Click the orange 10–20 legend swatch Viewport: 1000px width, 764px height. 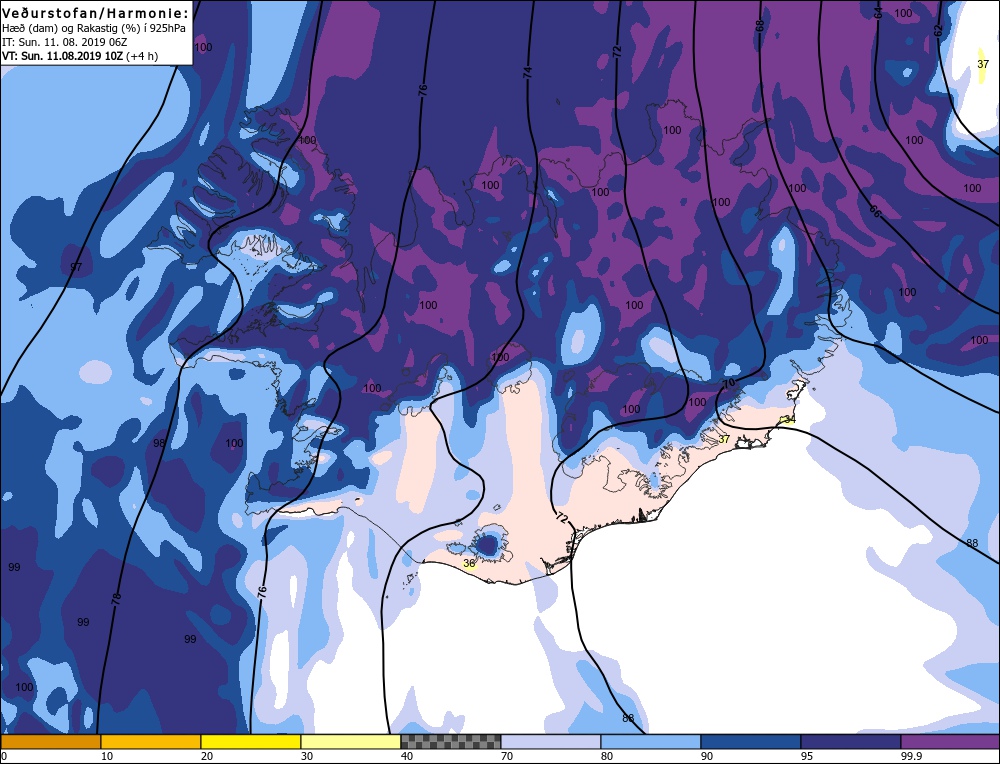[151, 741]
